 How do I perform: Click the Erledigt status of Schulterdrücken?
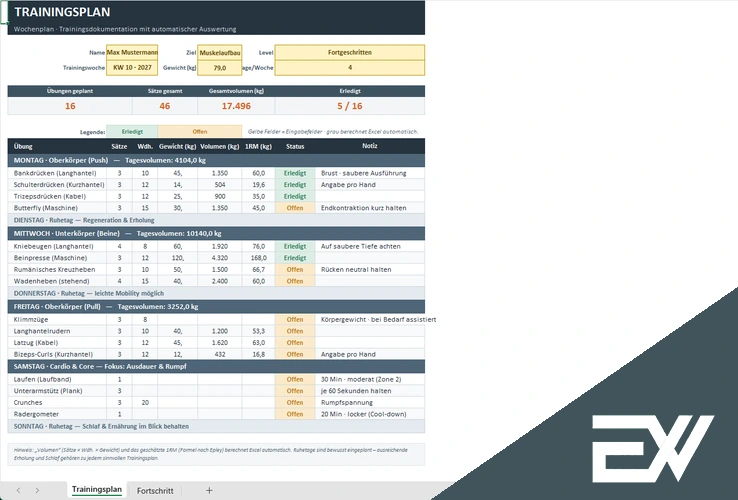point(295,185)
